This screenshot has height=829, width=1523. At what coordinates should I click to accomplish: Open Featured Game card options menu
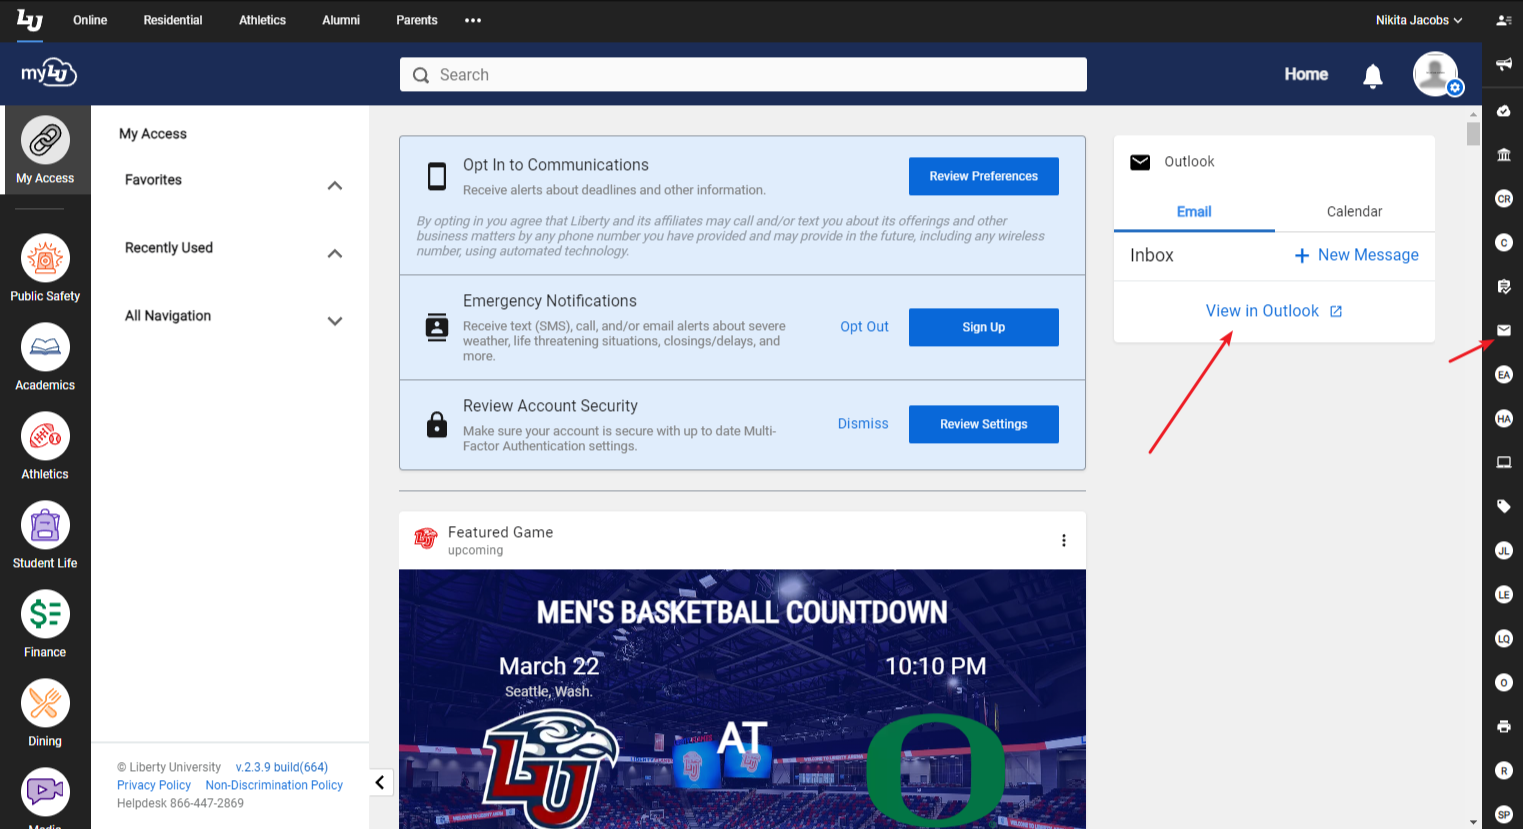click(x=1063, y=540)
